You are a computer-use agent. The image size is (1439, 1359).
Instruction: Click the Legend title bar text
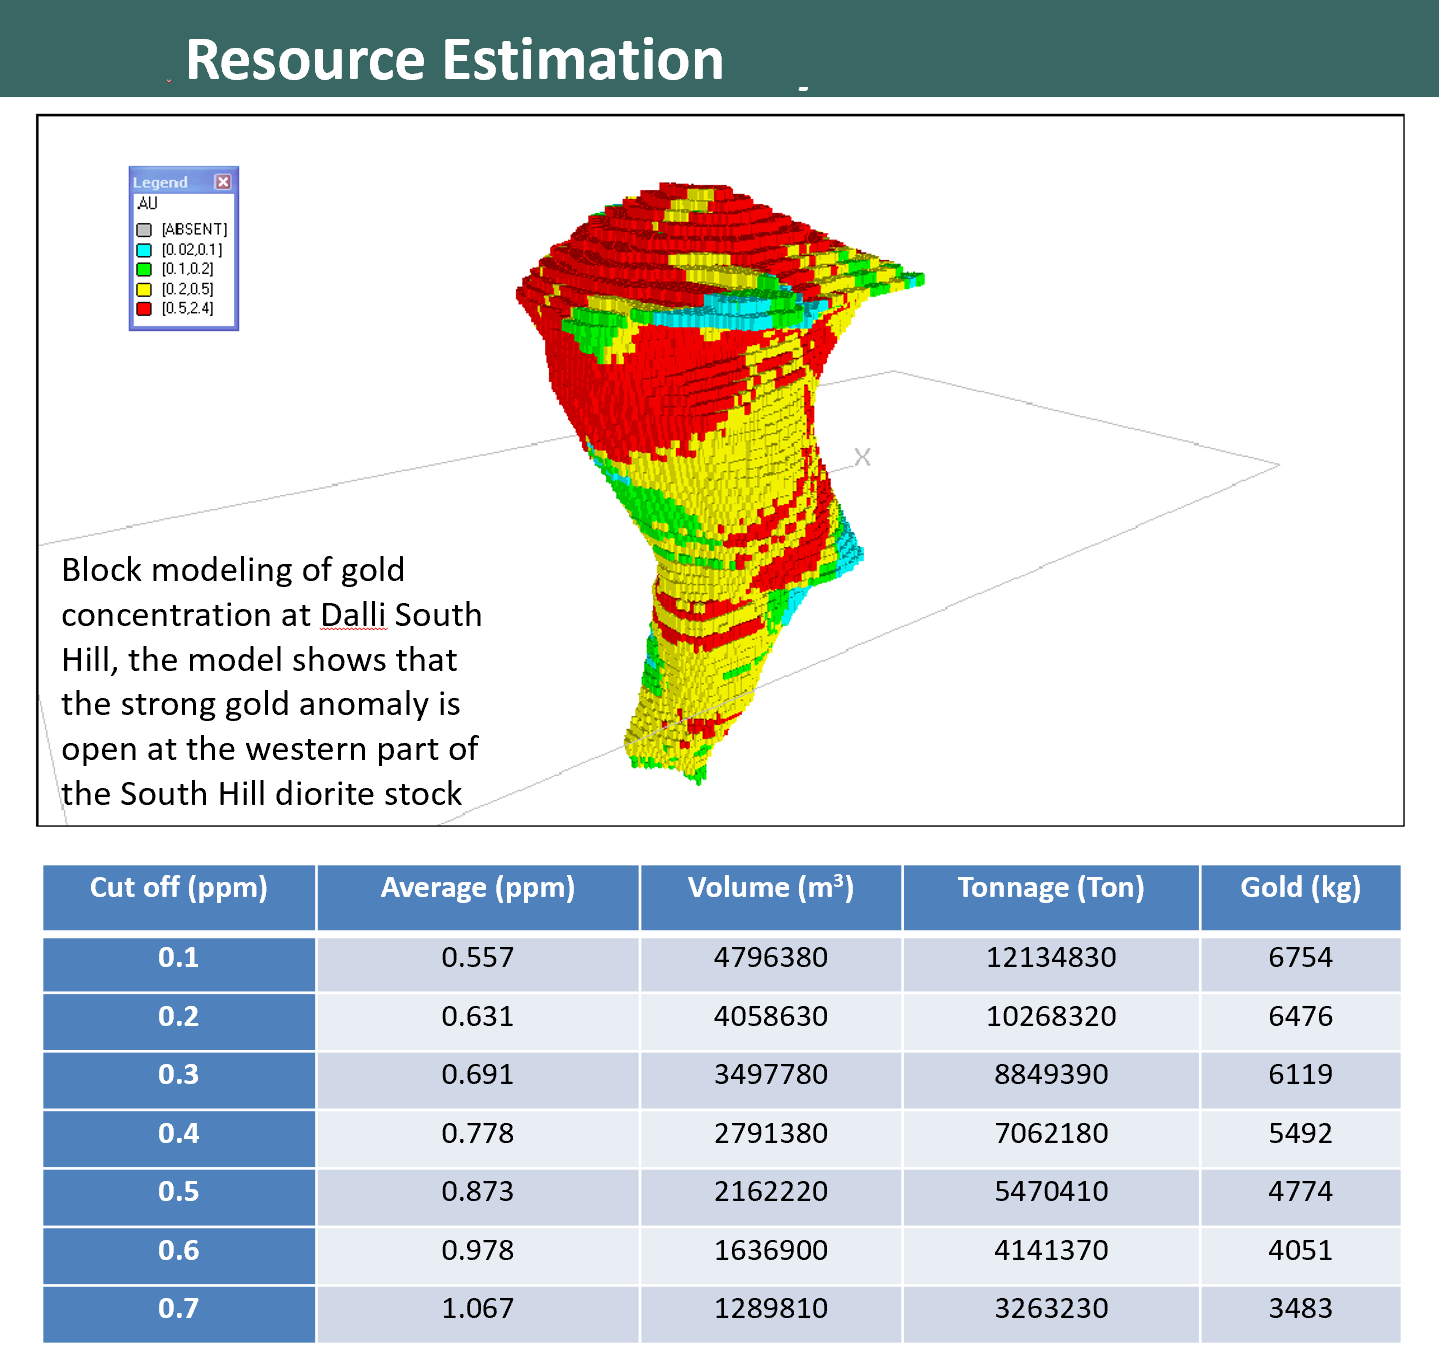click(x=160, y=182)
